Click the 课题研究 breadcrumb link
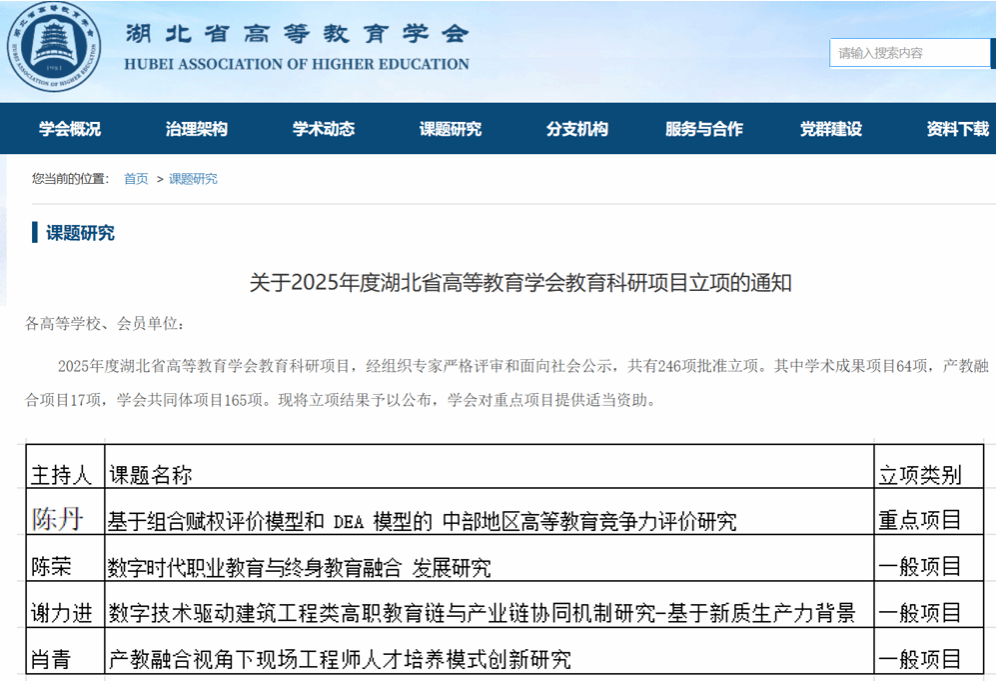Screen dimensions: 996x681 click(193, 179)
